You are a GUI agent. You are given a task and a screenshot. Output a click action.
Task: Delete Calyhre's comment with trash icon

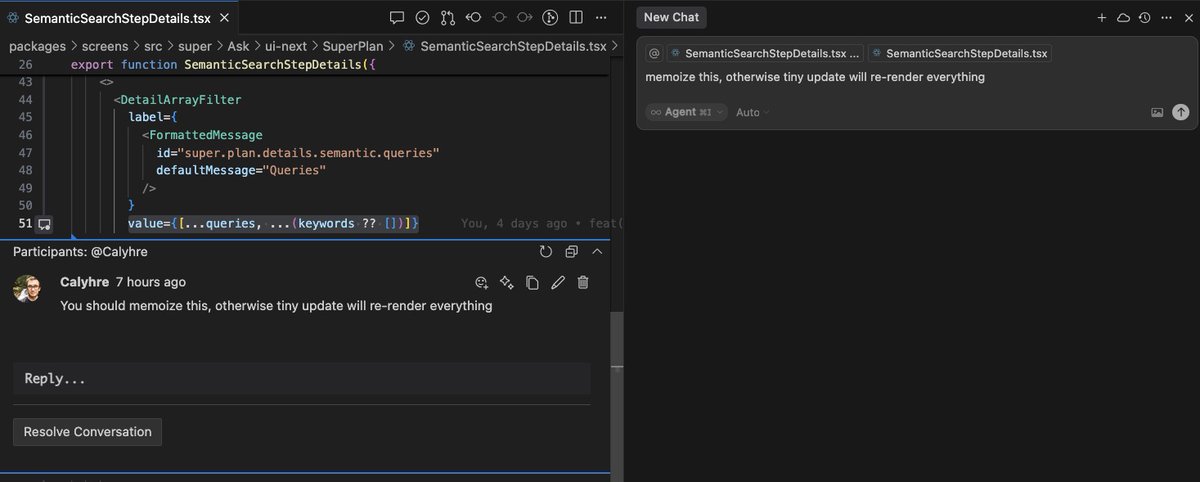[x=583, y=282]
